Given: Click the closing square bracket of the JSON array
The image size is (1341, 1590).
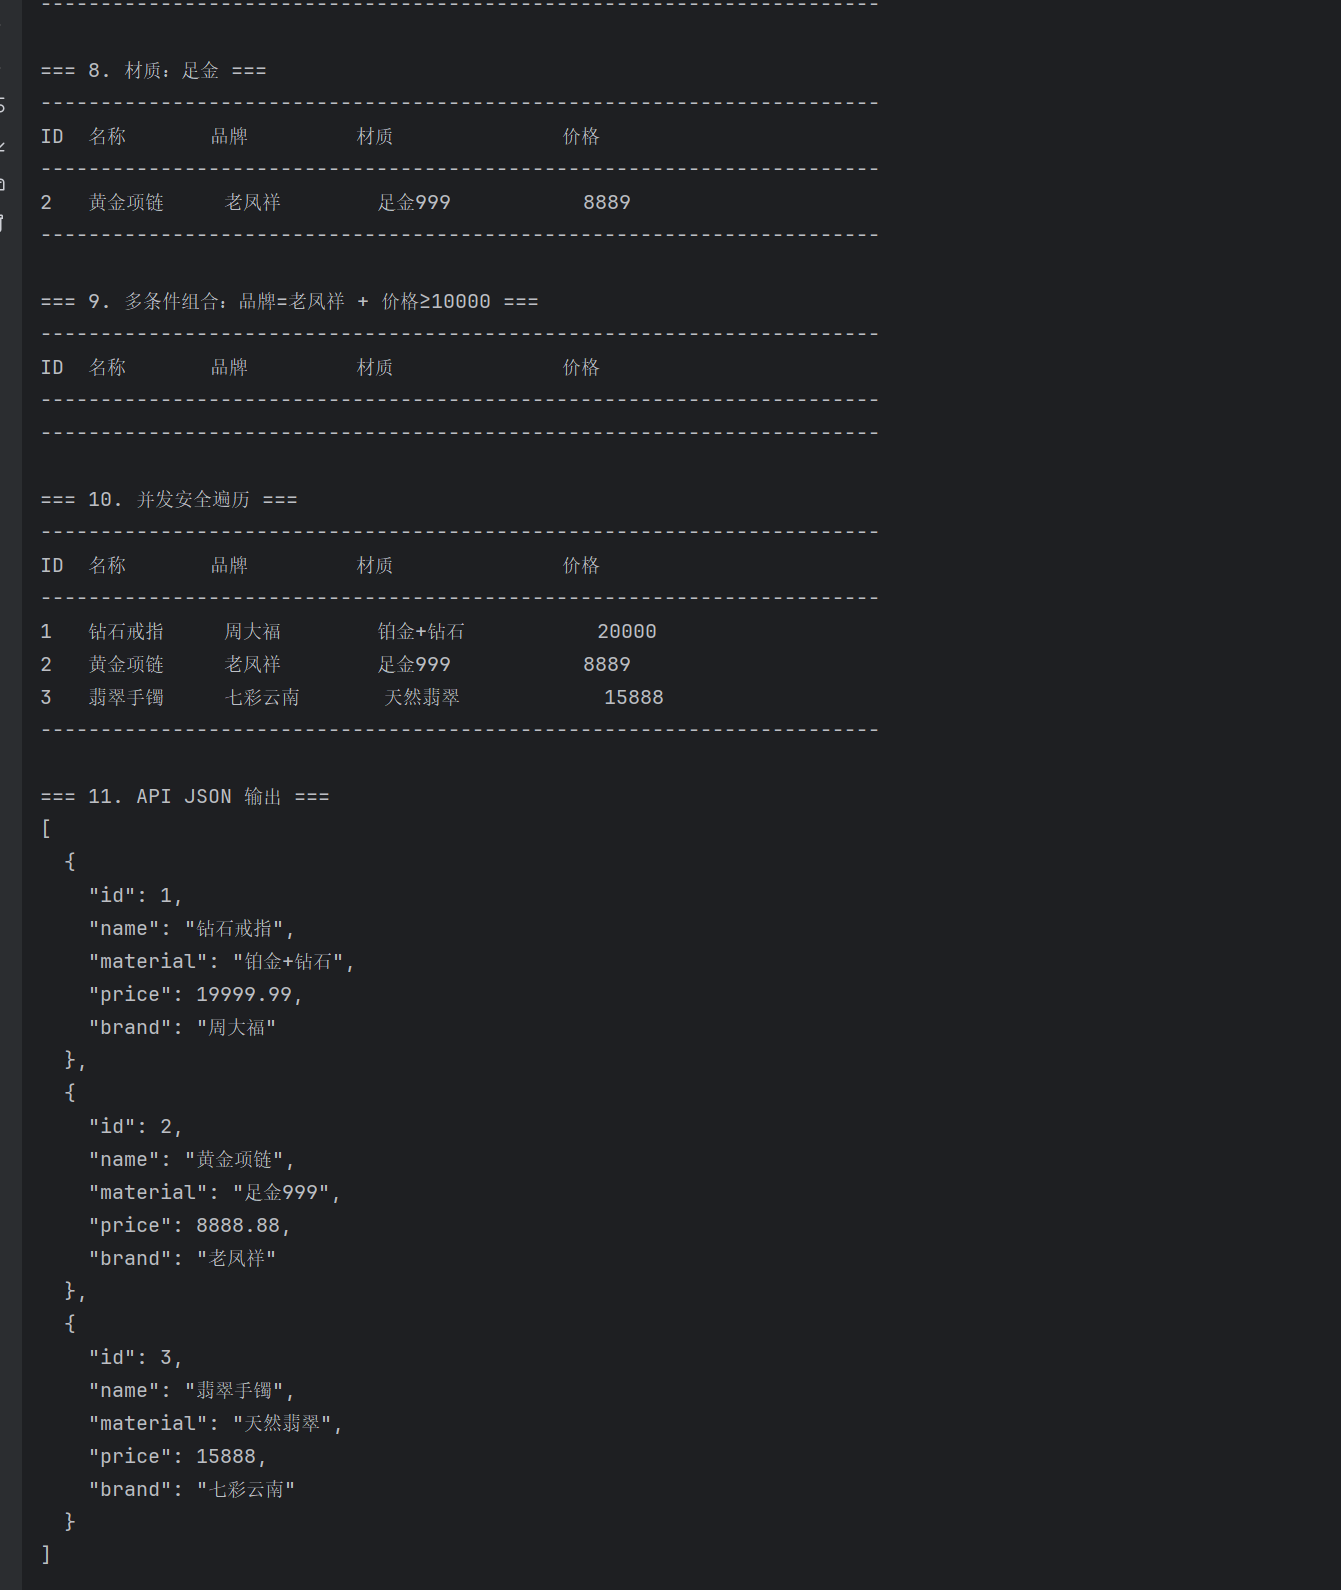Looking at the screenshot, I should (46, 1555).
